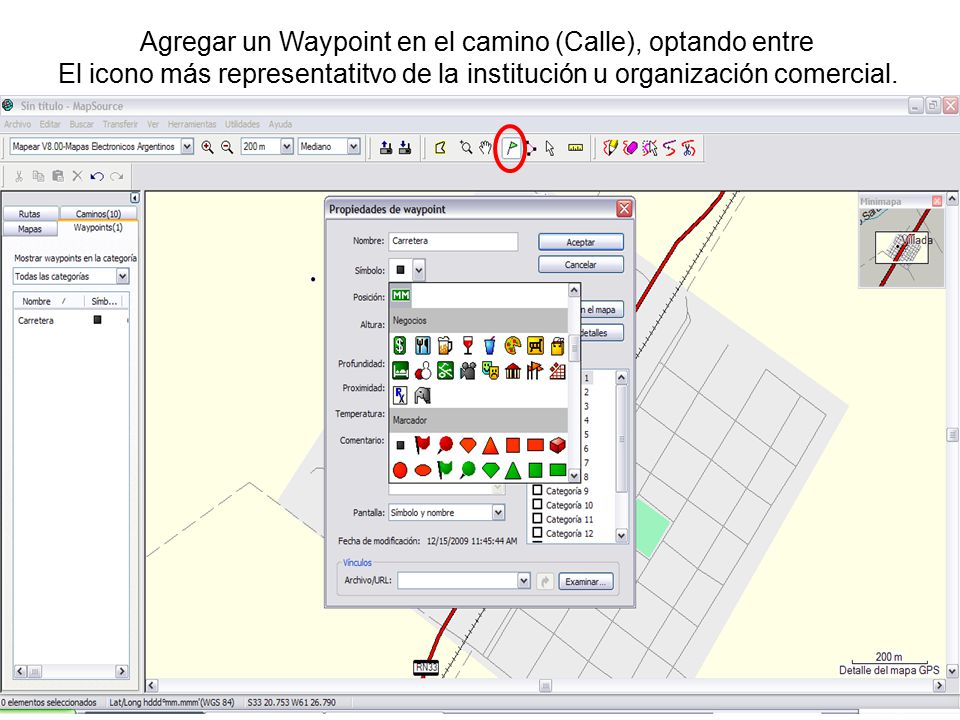Select the Map tool icon

tap(440, 148)
